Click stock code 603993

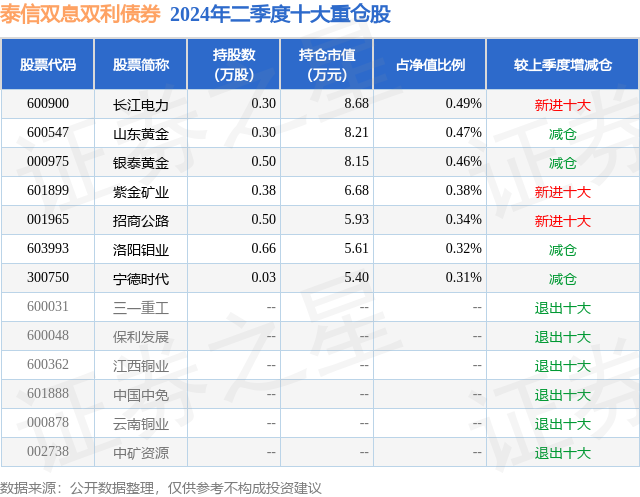pyautogui.click(x=48, y=248)
